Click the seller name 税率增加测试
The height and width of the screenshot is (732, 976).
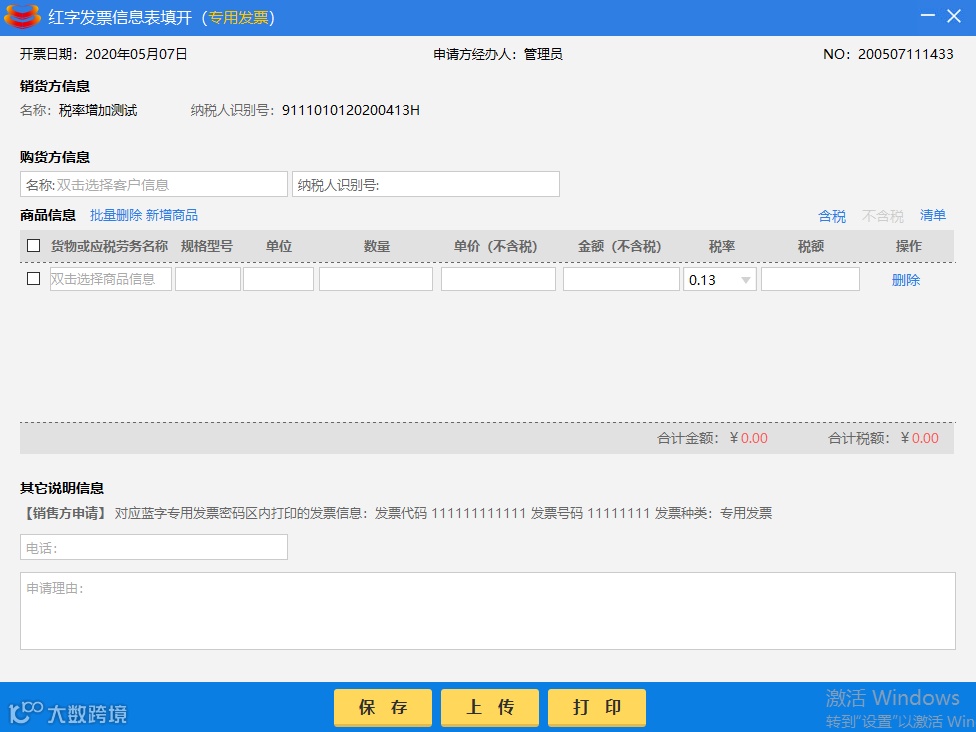tap(98, 110)
